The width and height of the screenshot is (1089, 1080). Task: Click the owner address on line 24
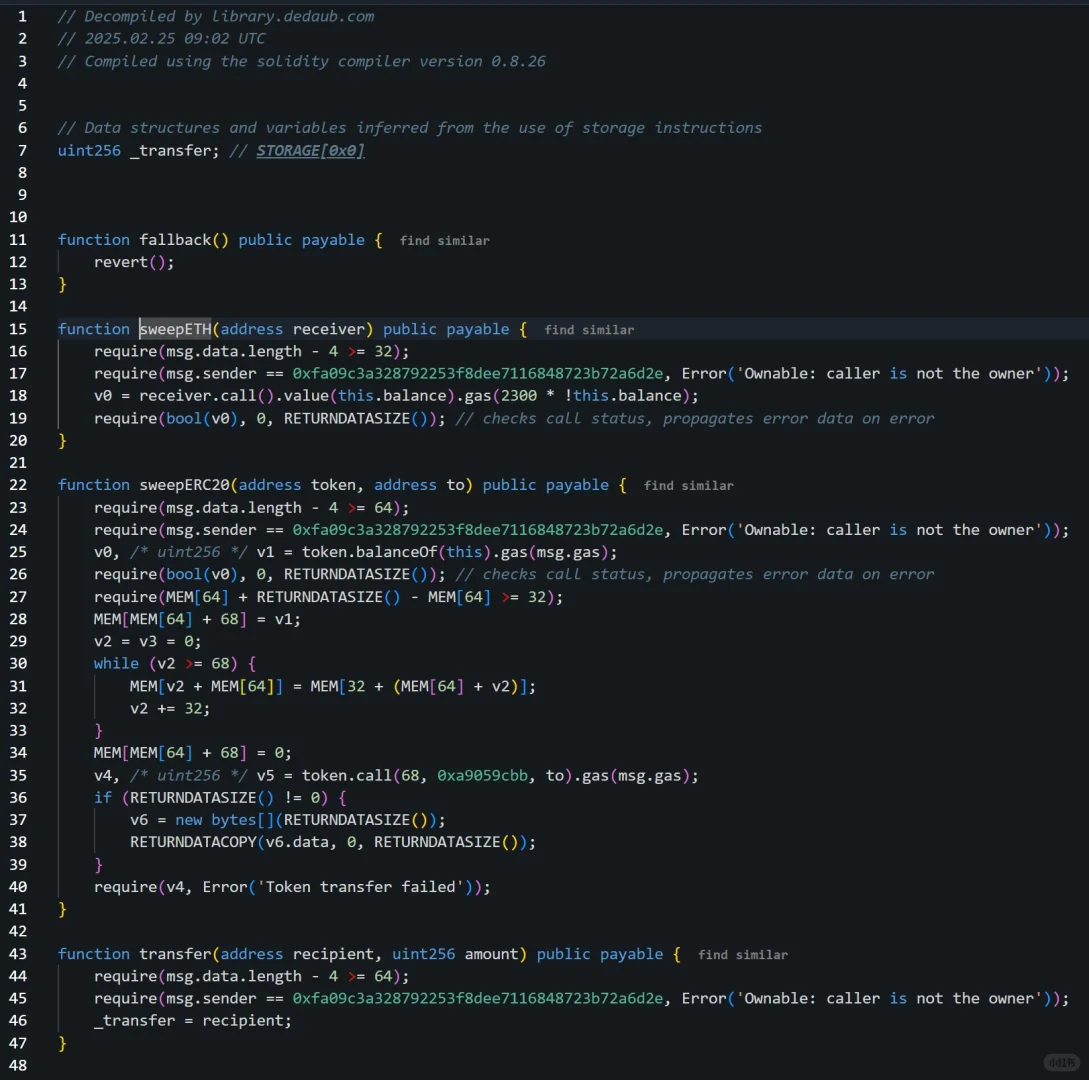coord(477,530)
